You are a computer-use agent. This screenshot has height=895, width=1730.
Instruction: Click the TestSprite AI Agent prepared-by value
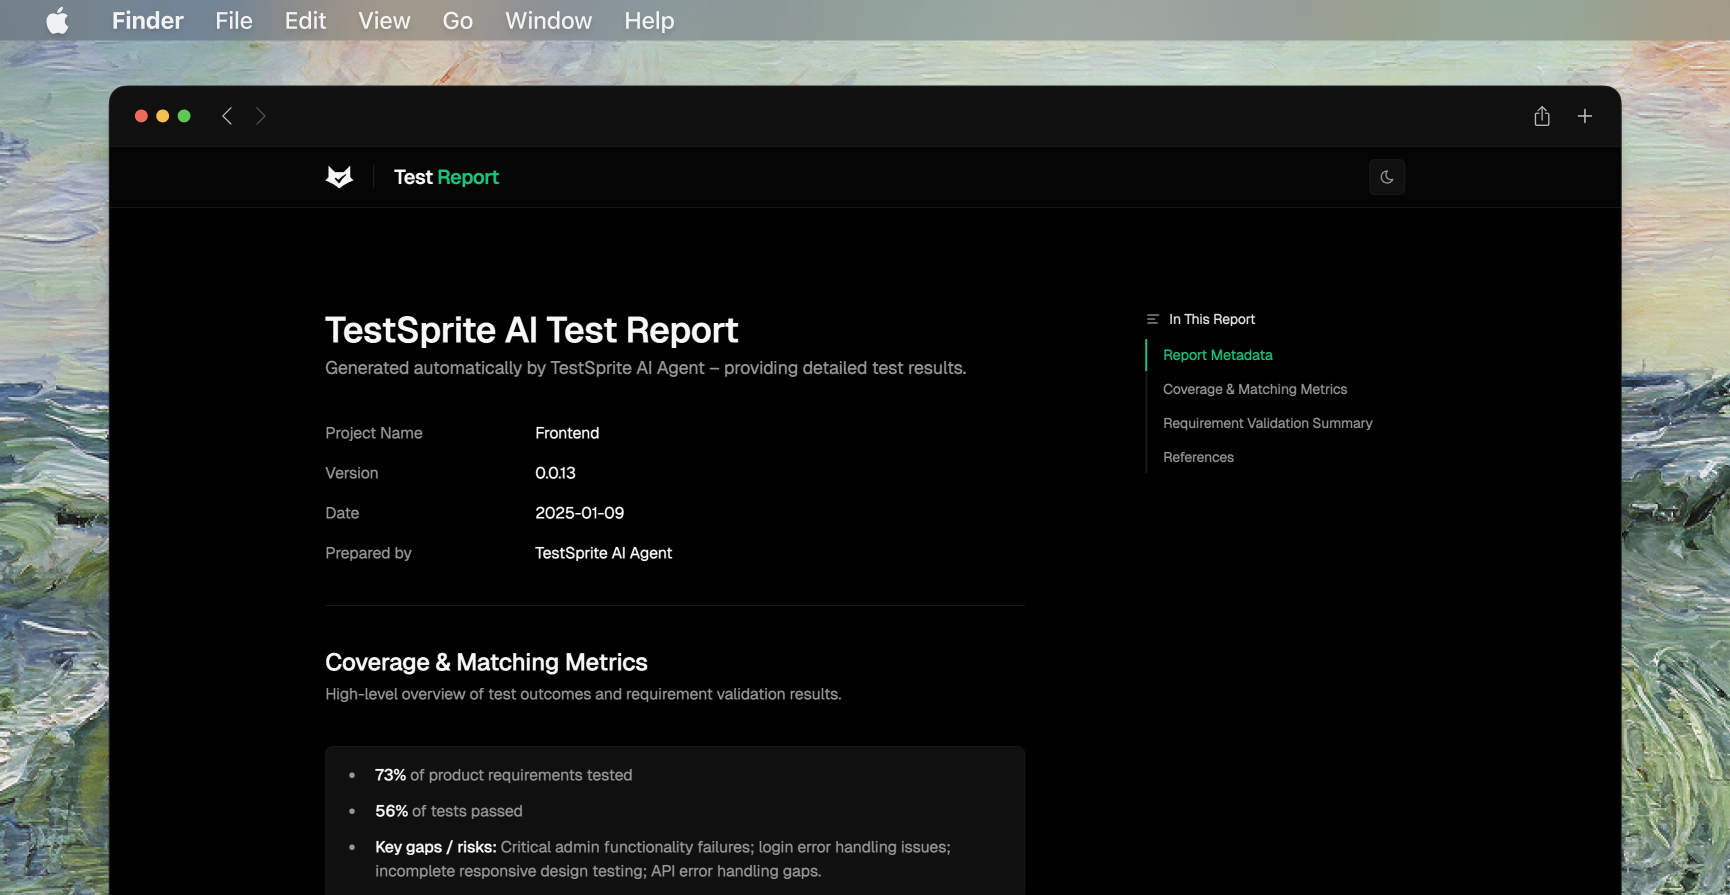click(x=603, y=553)
